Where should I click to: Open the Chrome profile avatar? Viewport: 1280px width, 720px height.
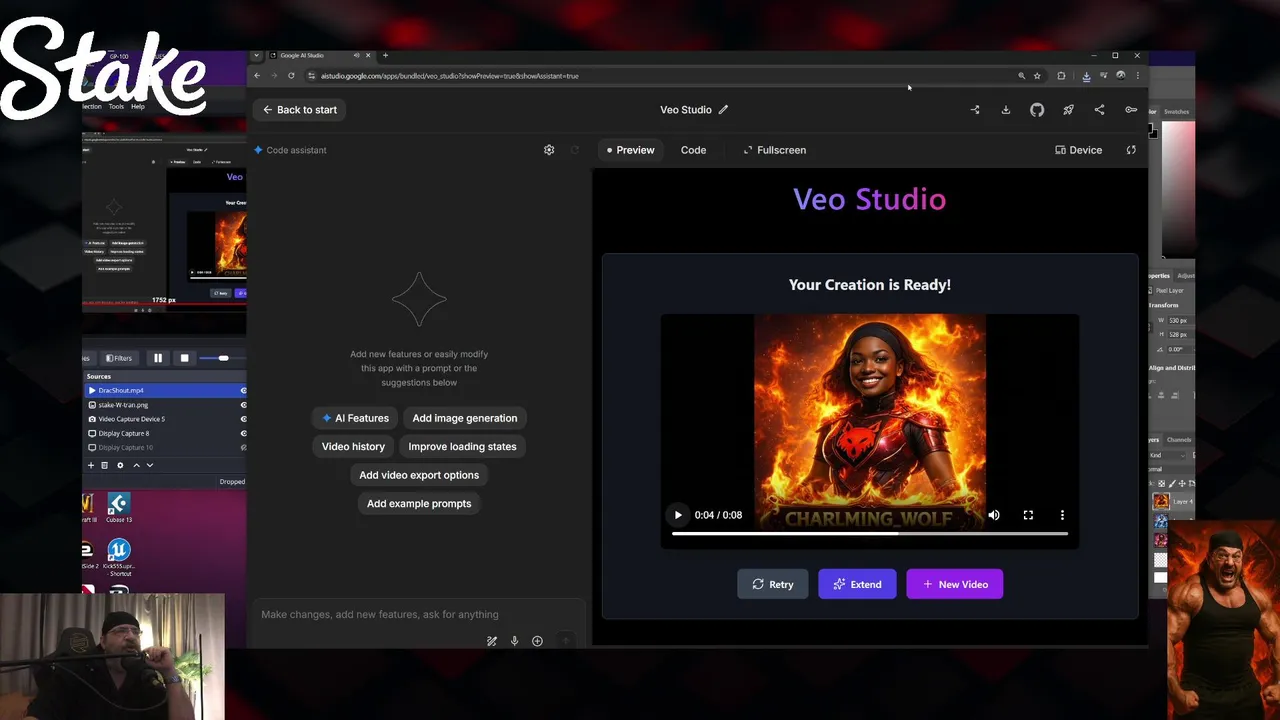1120,76
